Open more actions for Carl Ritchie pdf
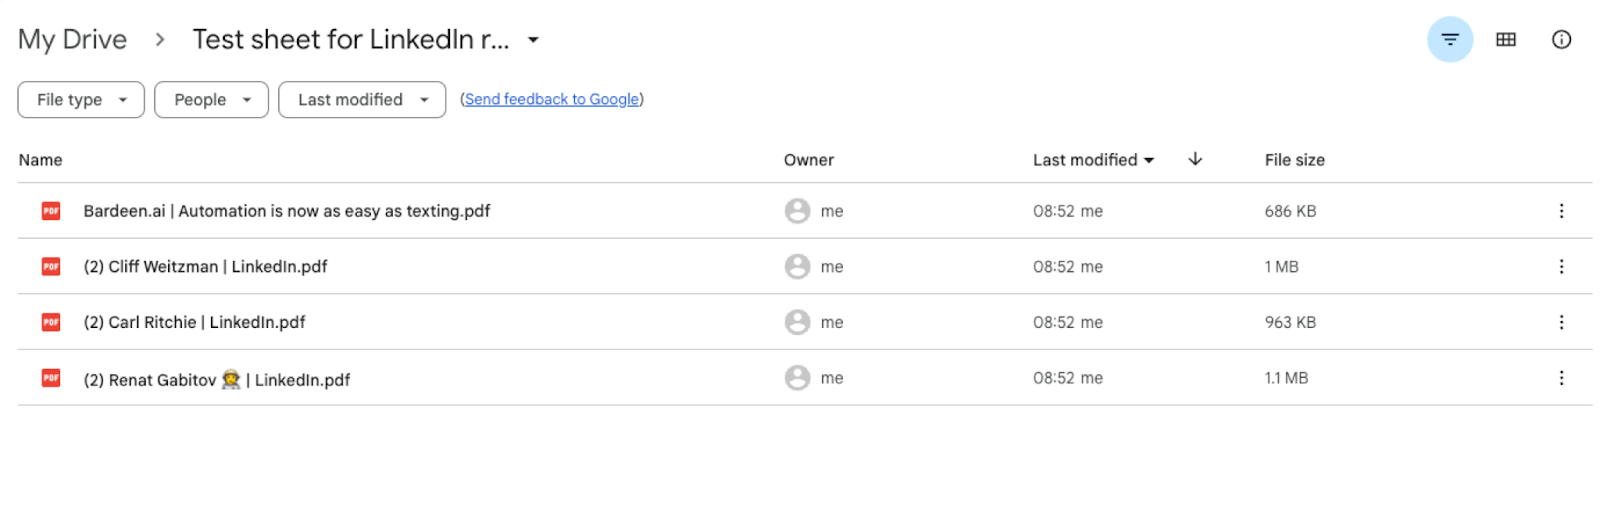Image resolution: width=1600 pixels, height=524 pixels. pos(1561,322)
